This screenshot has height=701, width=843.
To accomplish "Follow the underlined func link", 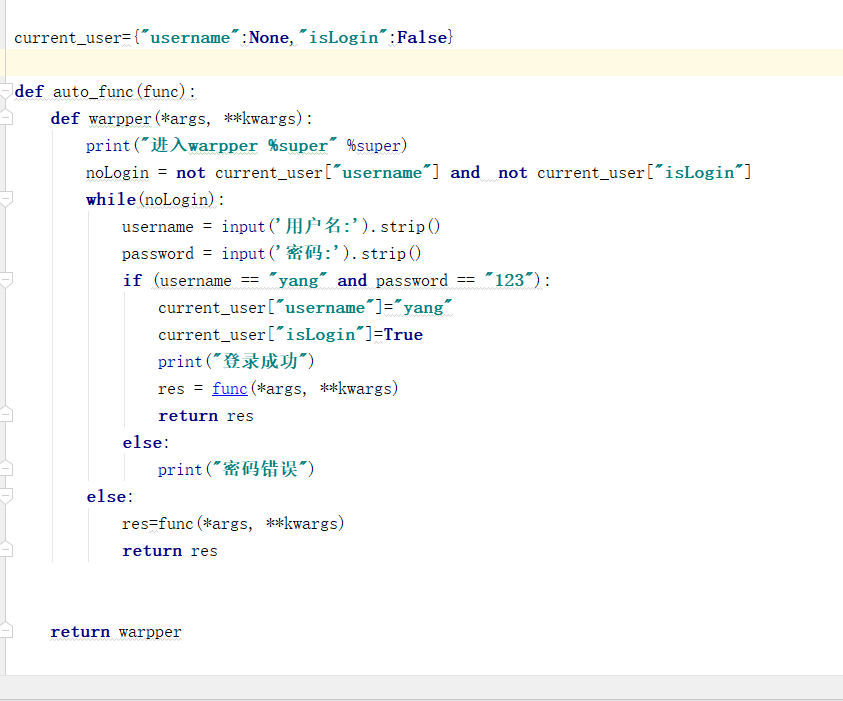I will pos(230,389).
